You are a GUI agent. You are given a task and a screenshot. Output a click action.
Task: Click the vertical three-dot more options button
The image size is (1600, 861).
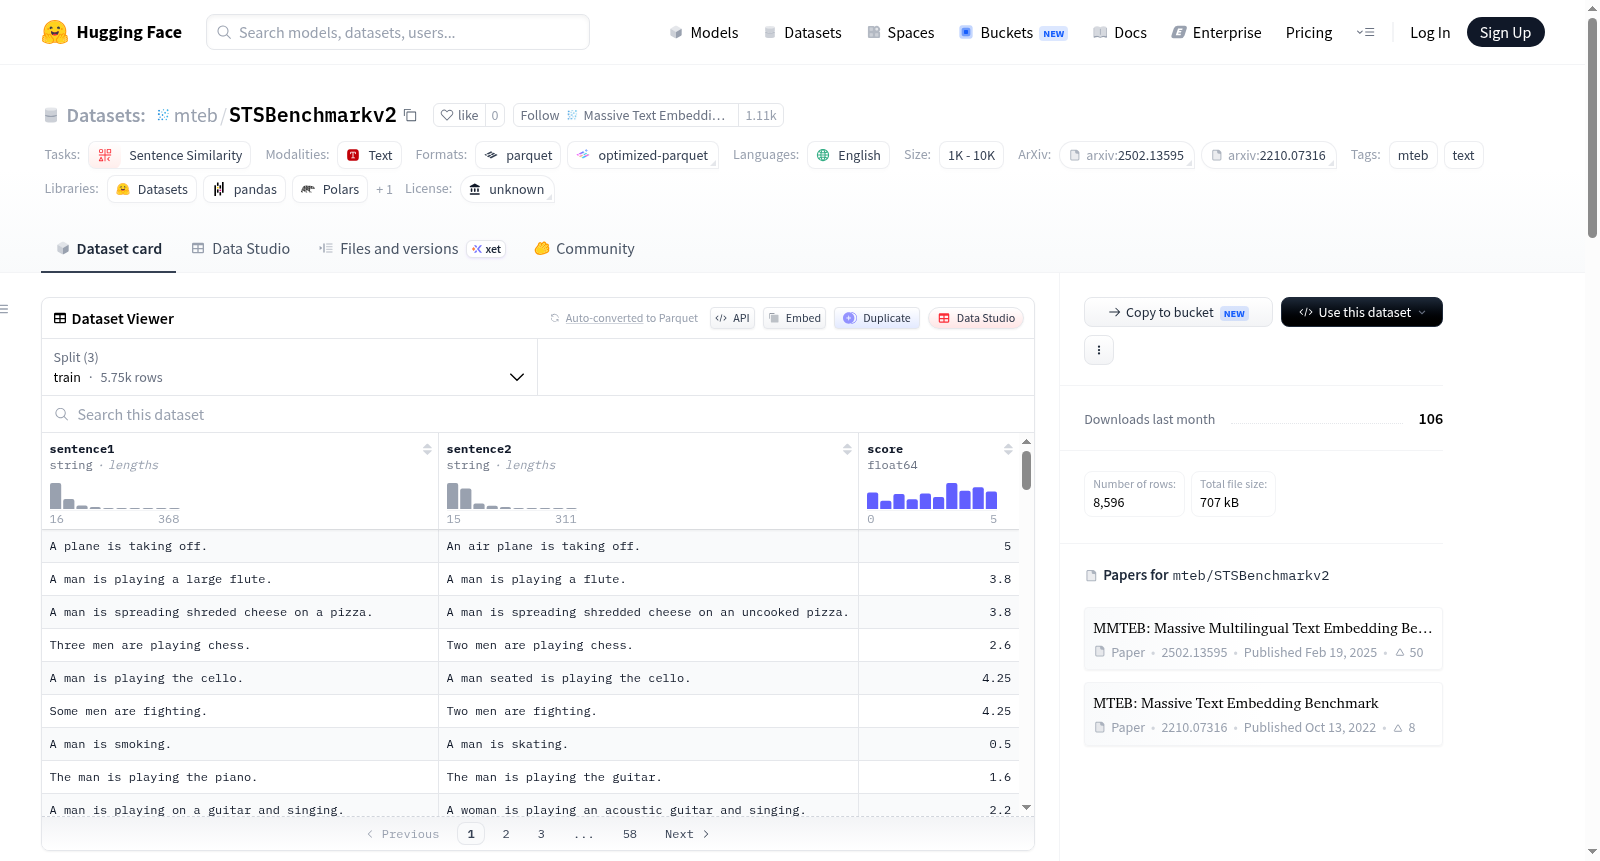coord(1099,350)
